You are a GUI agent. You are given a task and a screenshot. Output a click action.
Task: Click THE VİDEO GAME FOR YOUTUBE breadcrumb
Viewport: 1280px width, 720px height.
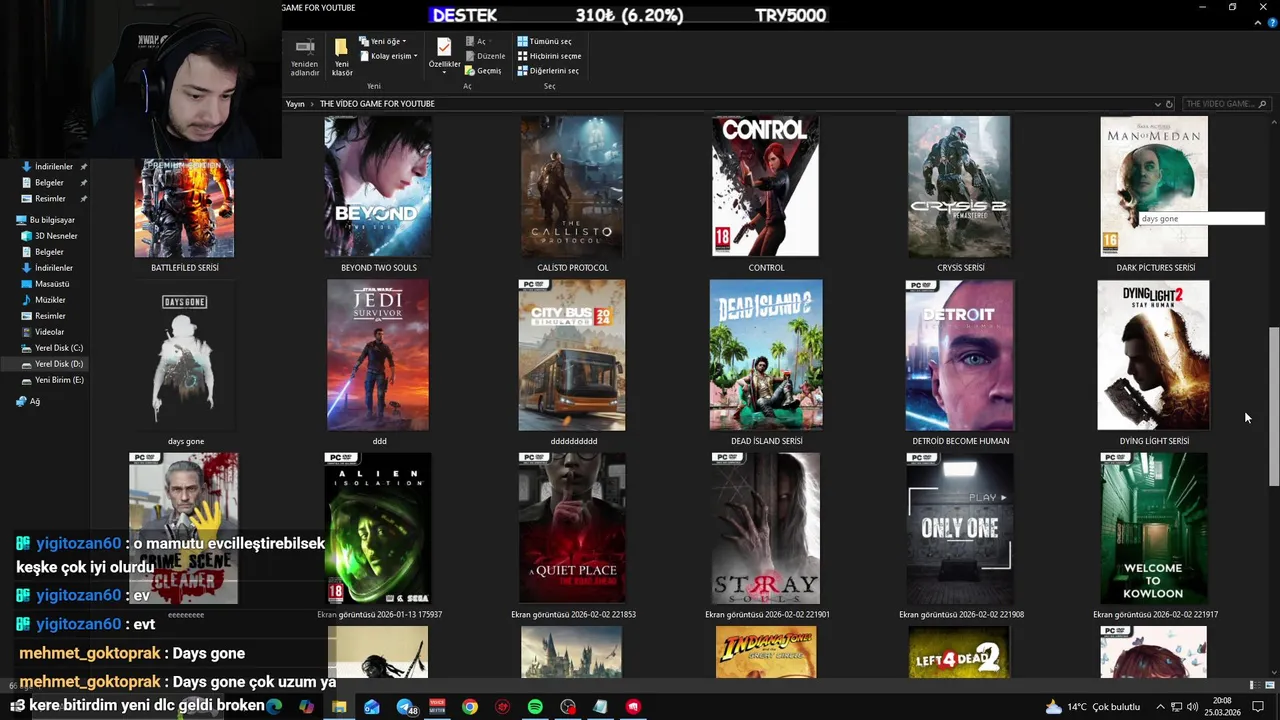(x=377, y=104)
